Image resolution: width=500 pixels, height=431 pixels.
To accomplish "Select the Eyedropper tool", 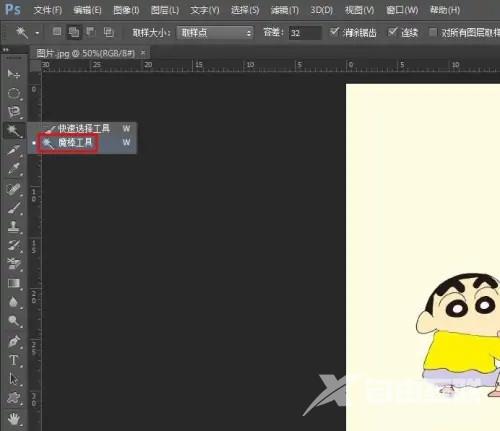I will pyautogui.click(x=14, y=169).
